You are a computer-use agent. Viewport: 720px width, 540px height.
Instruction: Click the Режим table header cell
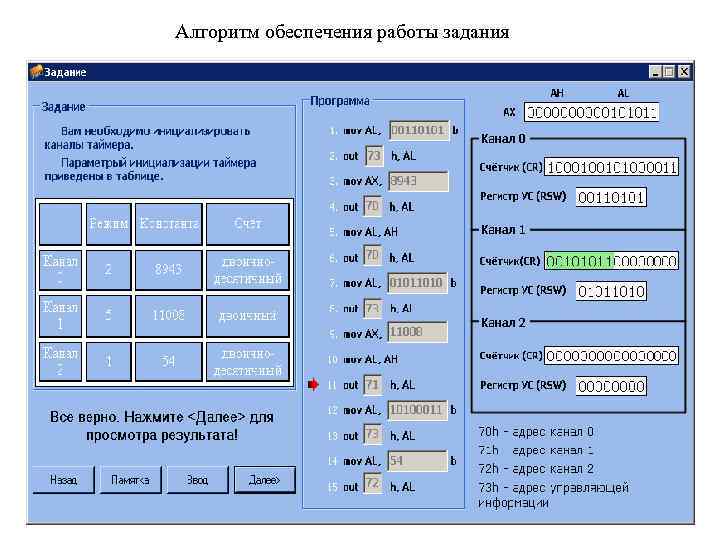click(108, 224)
